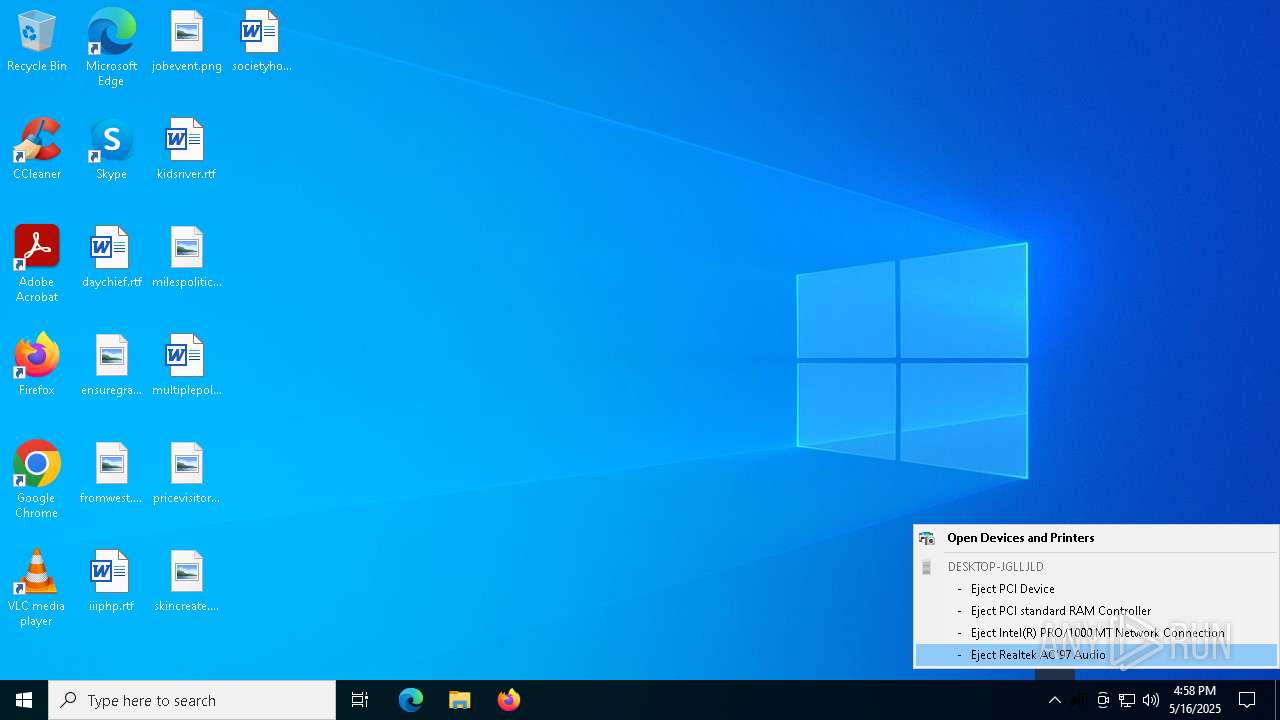Open the Recycle Bin desktop icon

pyautogui.click(x=37, y=42)
